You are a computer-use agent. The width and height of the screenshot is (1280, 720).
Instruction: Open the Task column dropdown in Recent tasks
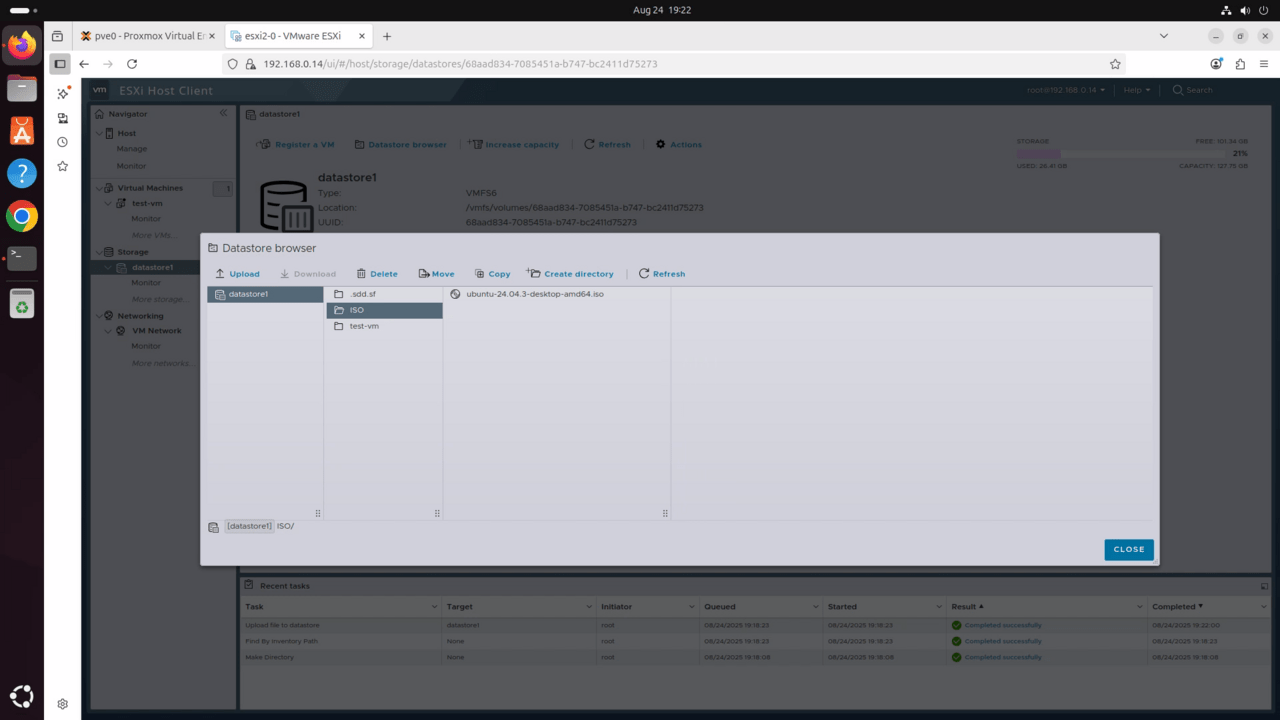[x=434, y=607]
